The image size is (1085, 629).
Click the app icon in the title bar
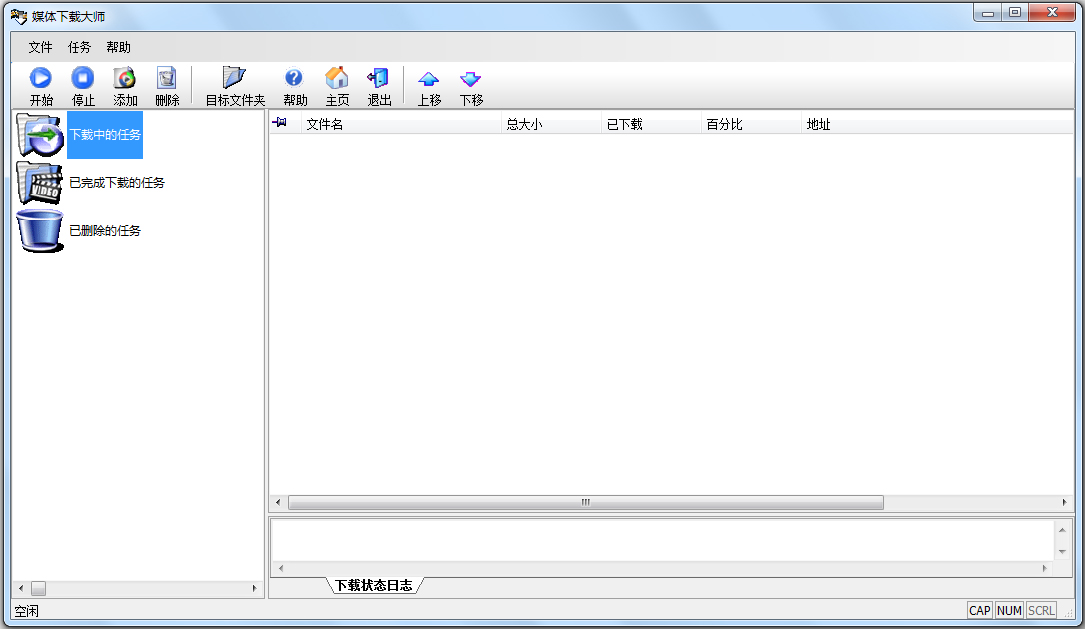pyautogui.click(x=19, y=16)
